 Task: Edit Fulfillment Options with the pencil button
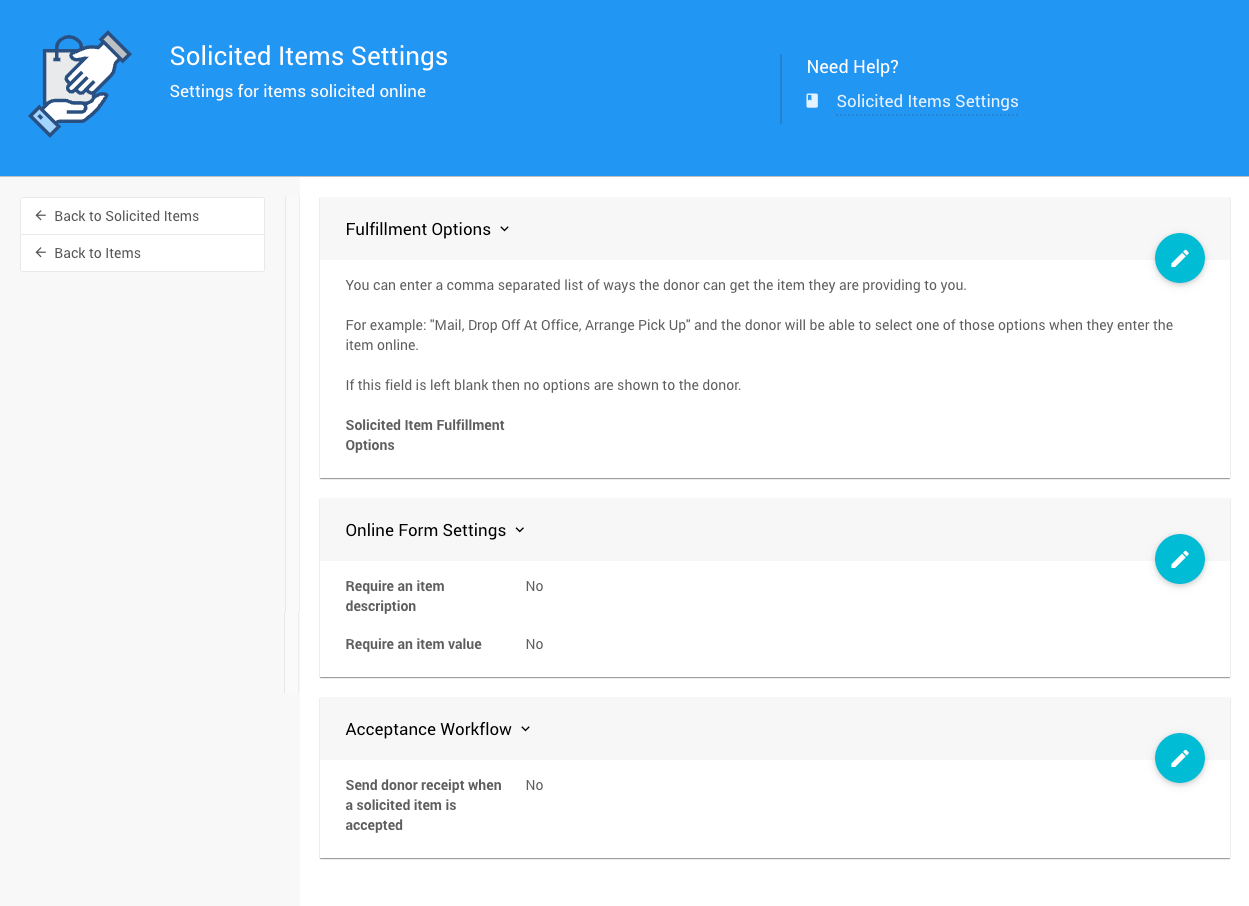click(x=1179, y=258)
